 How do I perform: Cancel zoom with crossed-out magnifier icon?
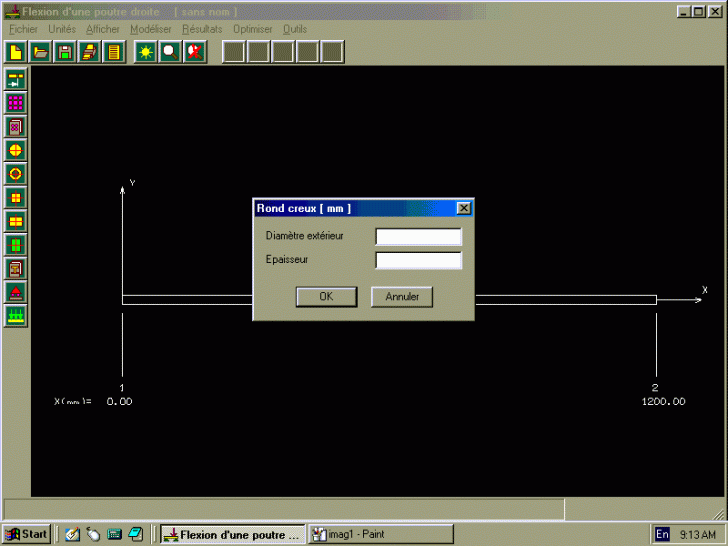[x=195, y=52]
